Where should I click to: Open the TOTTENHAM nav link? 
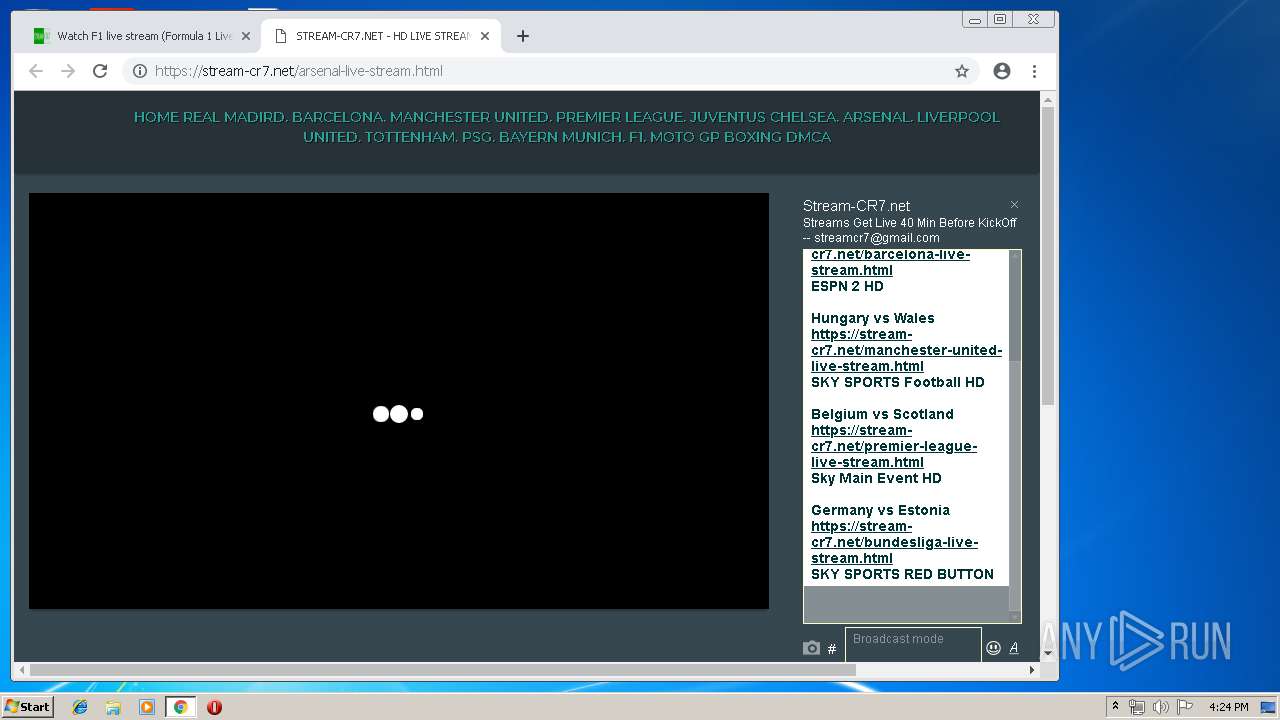pos(411,137)
